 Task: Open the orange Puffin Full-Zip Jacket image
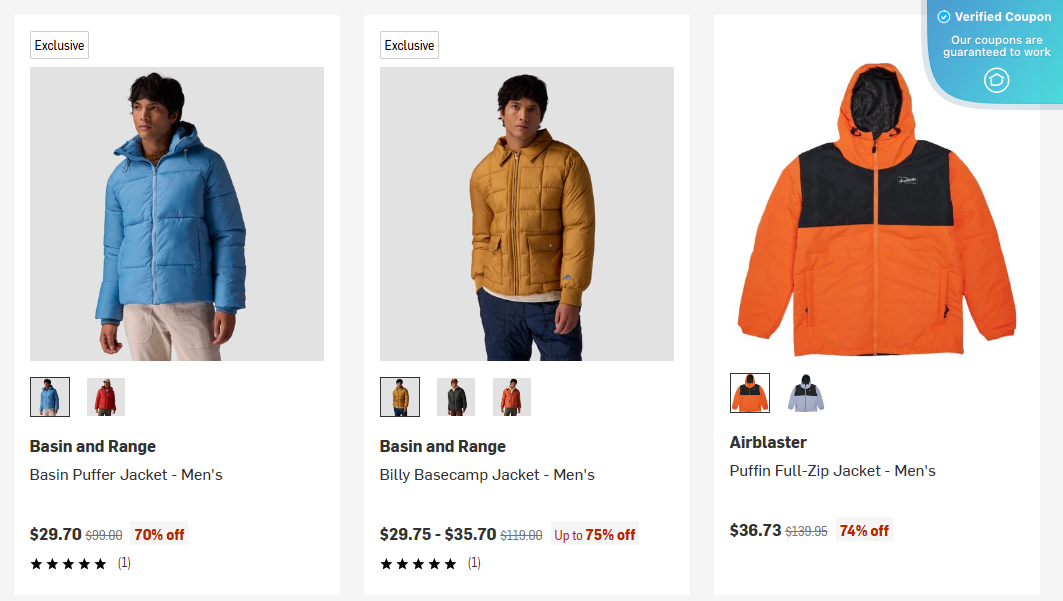click(876, 212)
